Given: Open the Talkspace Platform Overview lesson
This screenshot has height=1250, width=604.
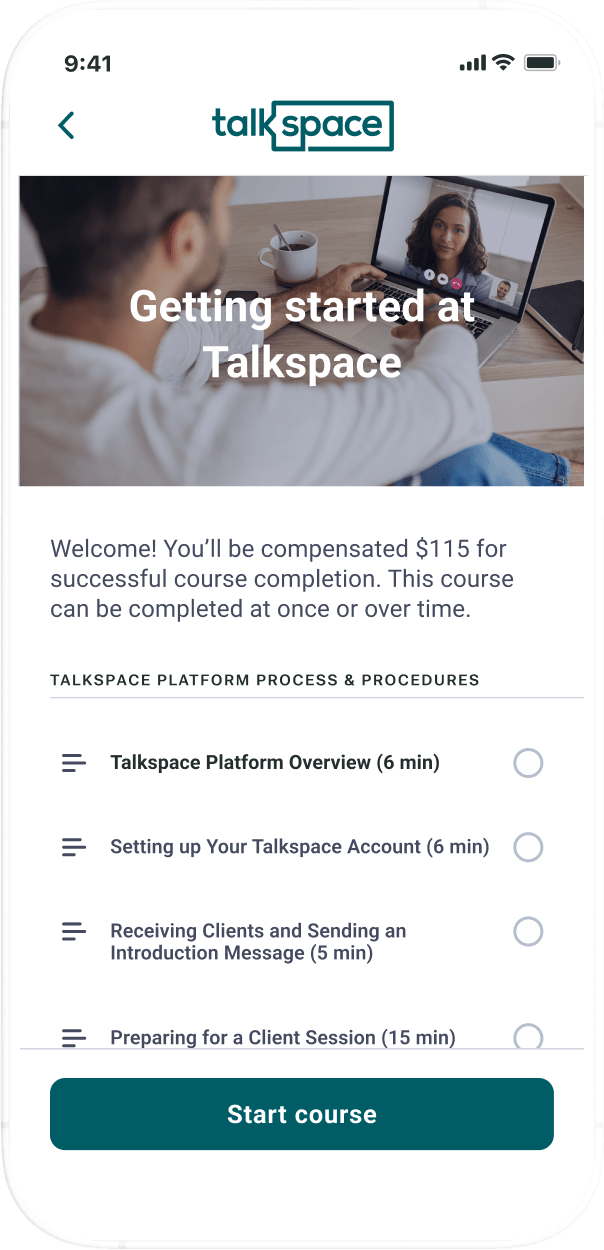Looking at the screenshot, I should point(275,762).
